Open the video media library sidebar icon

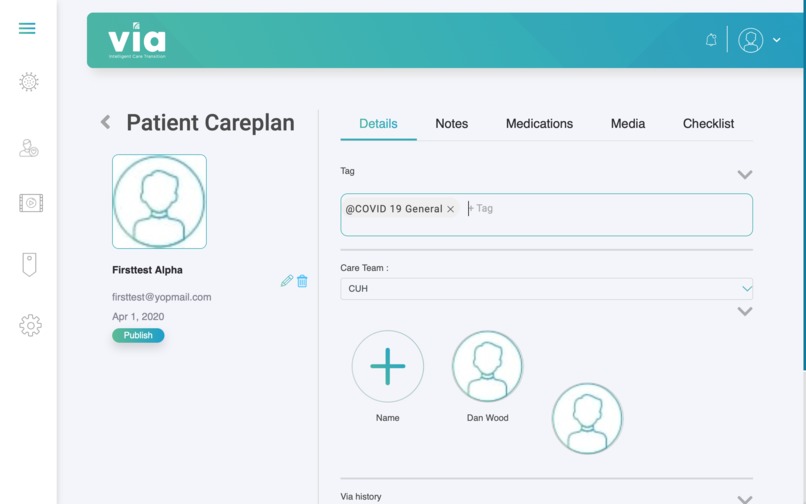(31, 203)
